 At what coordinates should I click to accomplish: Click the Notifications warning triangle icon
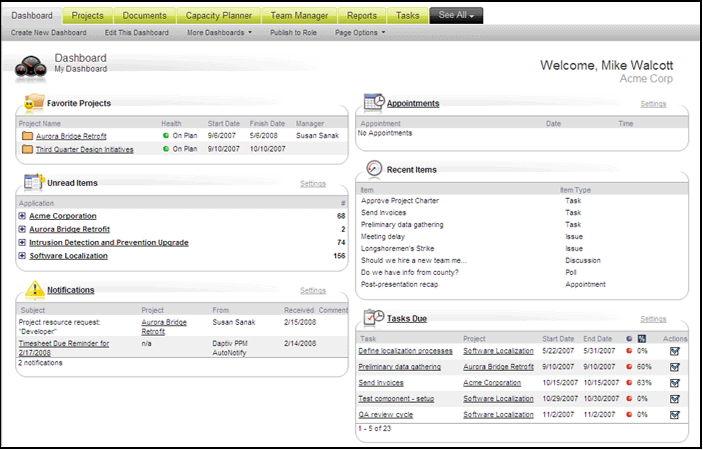point(35,290)
